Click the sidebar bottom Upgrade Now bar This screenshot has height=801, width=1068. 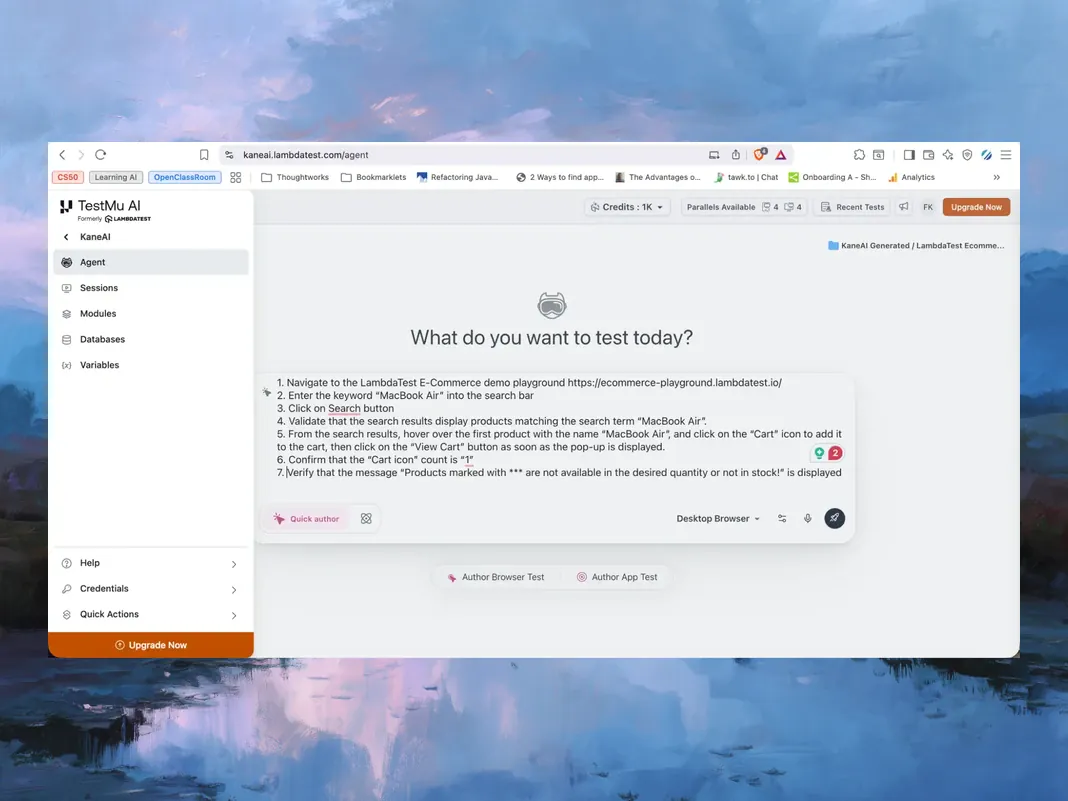pos(151,645)
